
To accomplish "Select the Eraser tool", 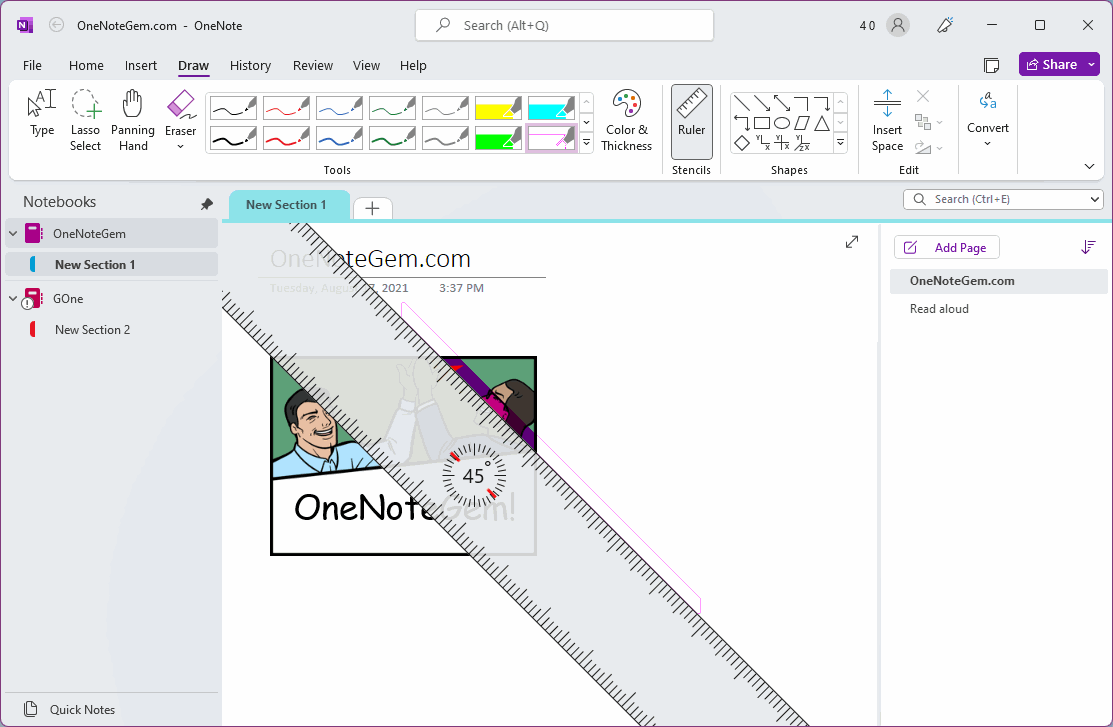I will click(x=180, y=113).
